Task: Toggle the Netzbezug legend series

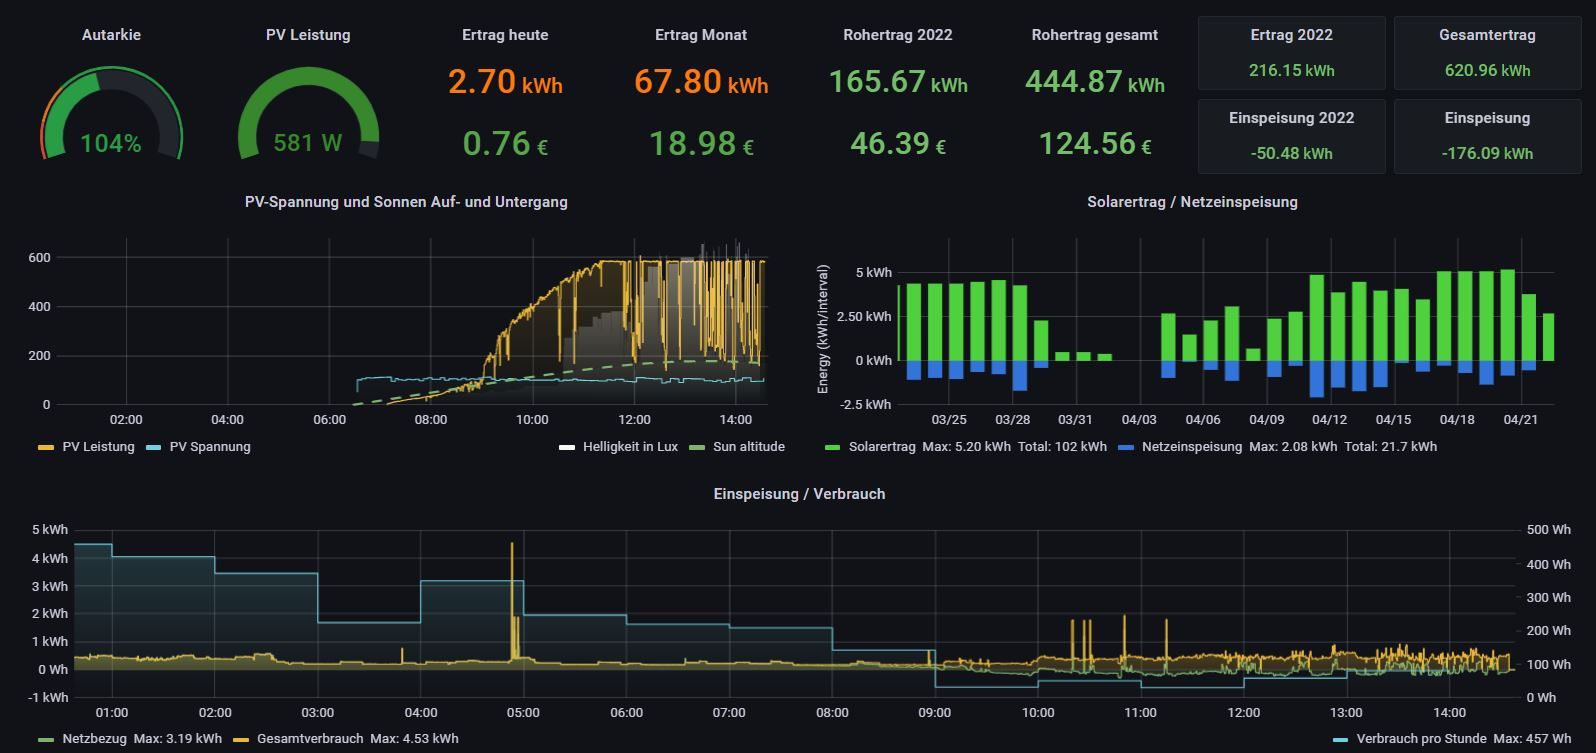Action: (x=92, y=739)
